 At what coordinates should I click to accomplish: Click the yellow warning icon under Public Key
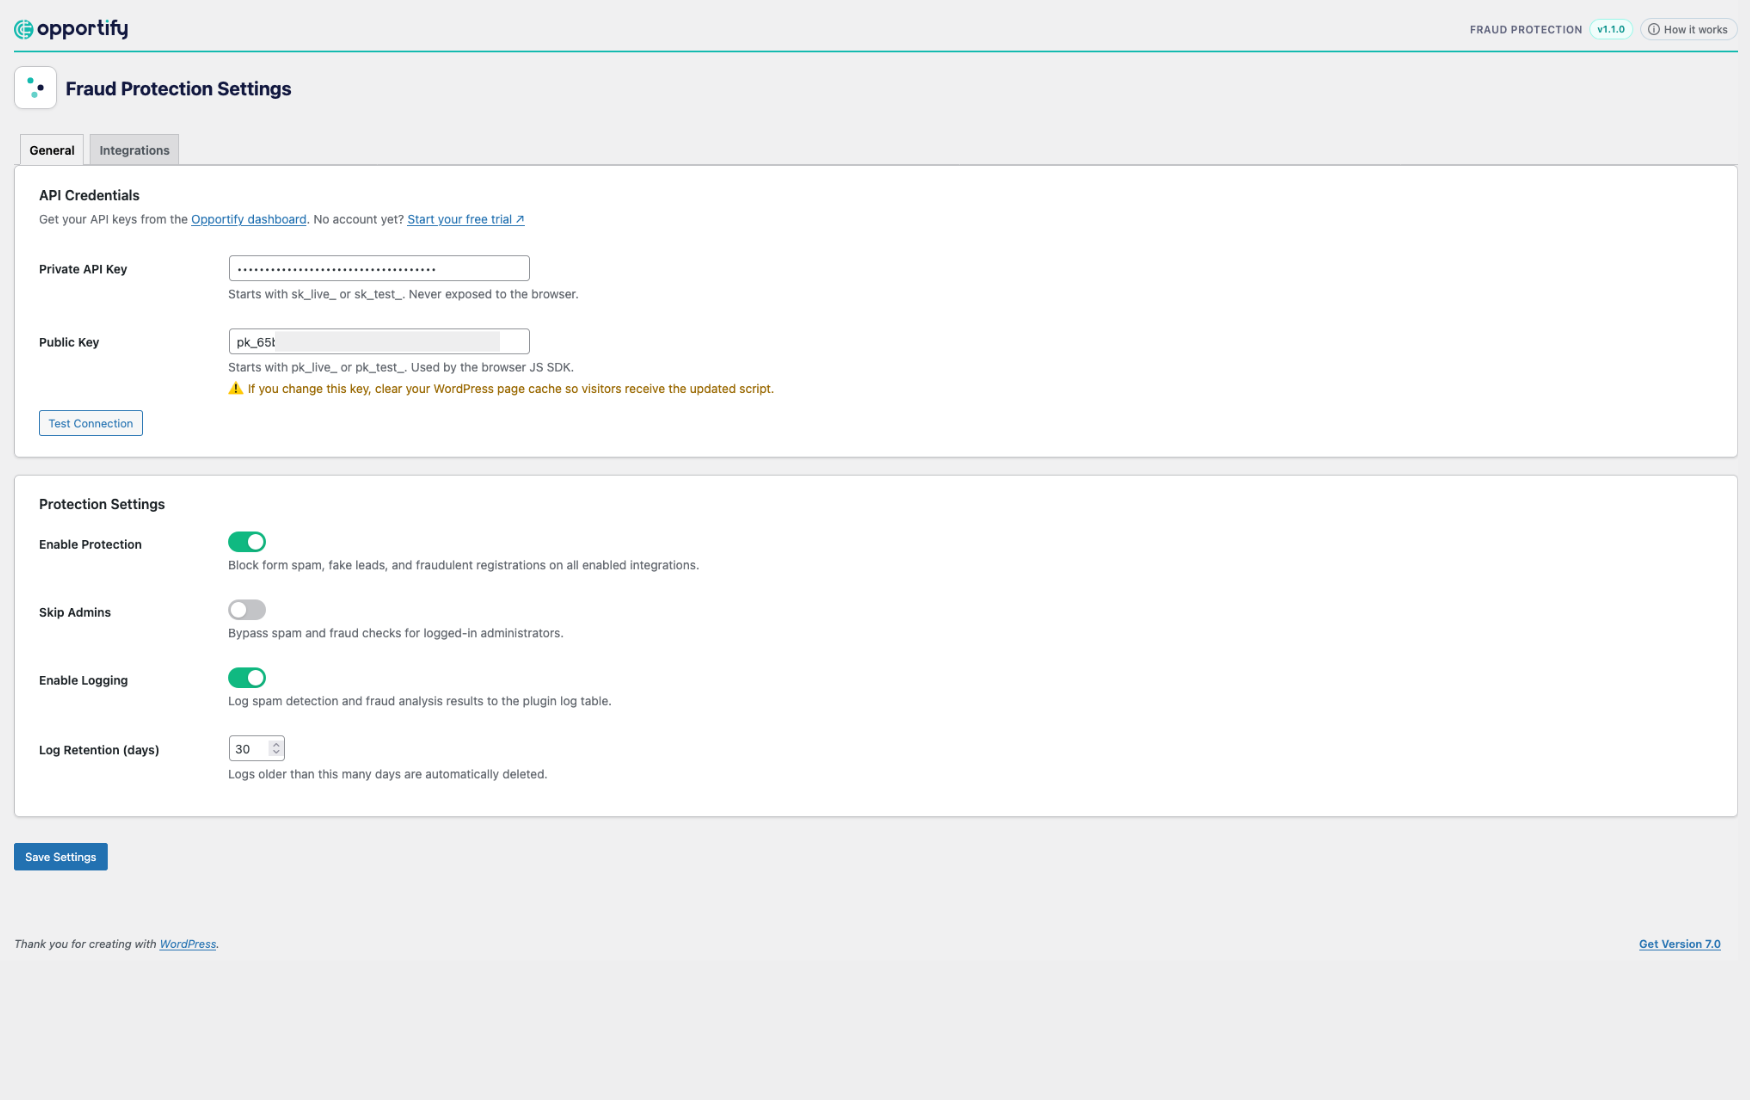pos(236,388)
